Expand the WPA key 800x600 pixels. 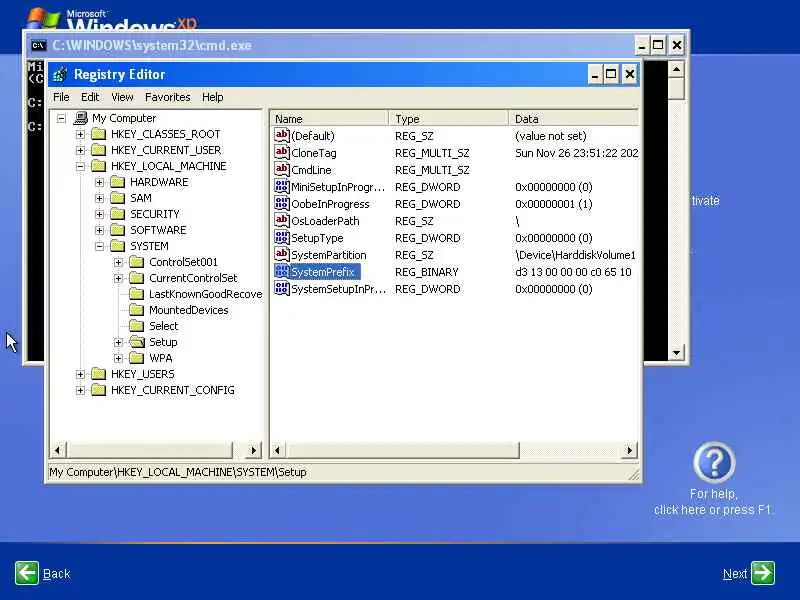[x=118, y=359]
